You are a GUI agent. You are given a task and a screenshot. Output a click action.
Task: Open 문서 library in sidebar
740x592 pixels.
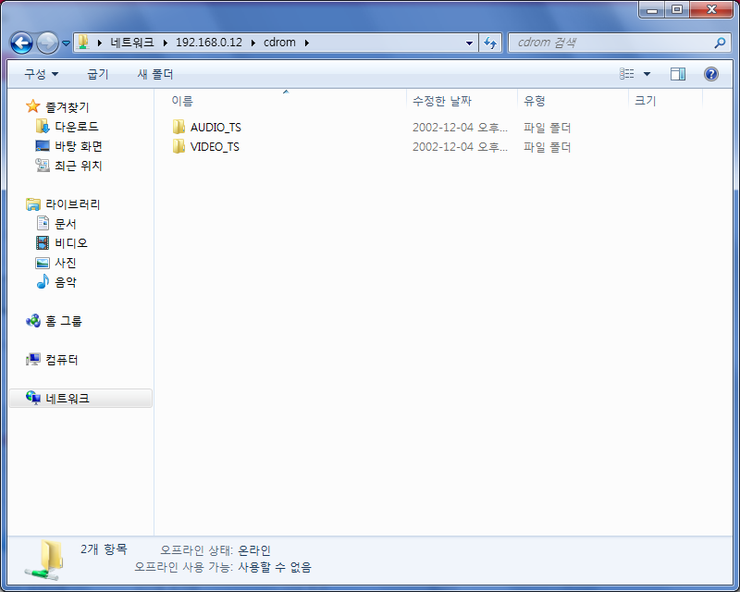pyautogui.click(x=65, y=223)
